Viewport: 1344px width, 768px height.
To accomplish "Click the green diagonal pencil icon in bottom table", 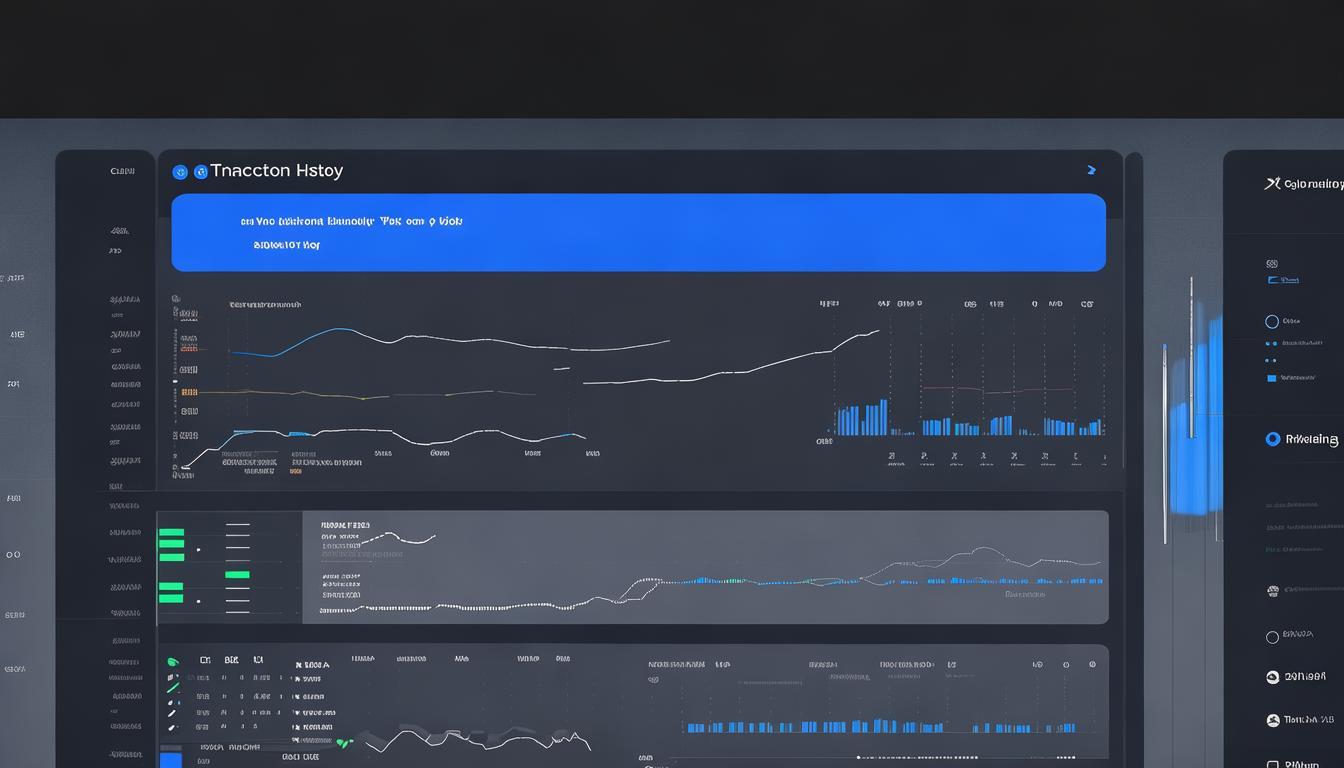I will point(173,688).
